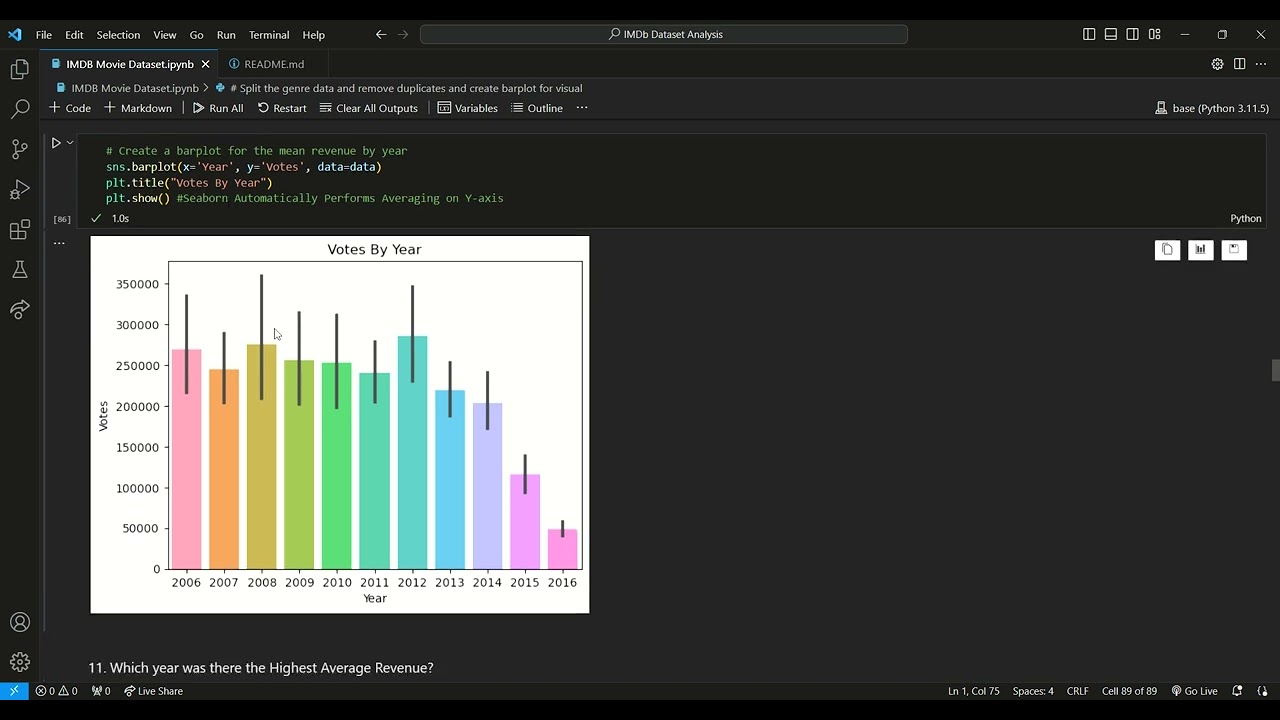Open the Python cell language picker
Screen dimensions: 1280x720
point(1246,218)
